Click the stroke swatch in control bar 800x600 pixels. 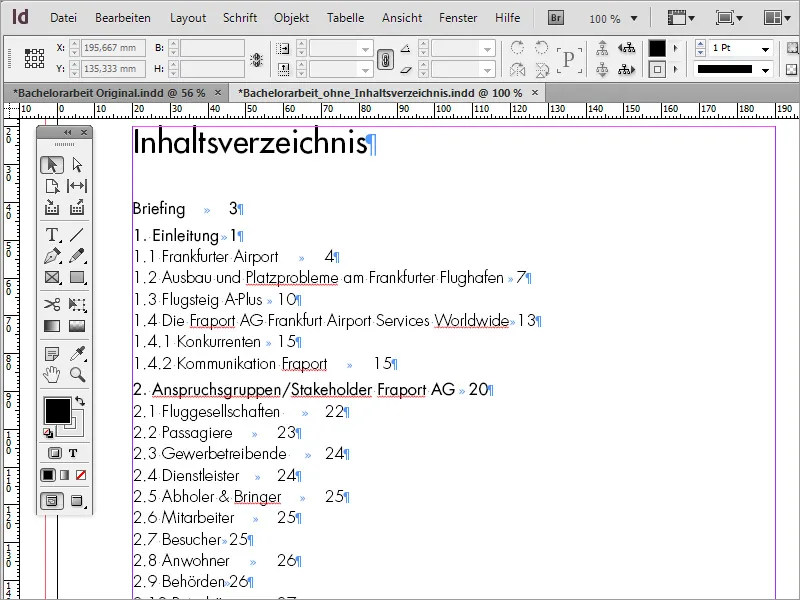point(657,69)
